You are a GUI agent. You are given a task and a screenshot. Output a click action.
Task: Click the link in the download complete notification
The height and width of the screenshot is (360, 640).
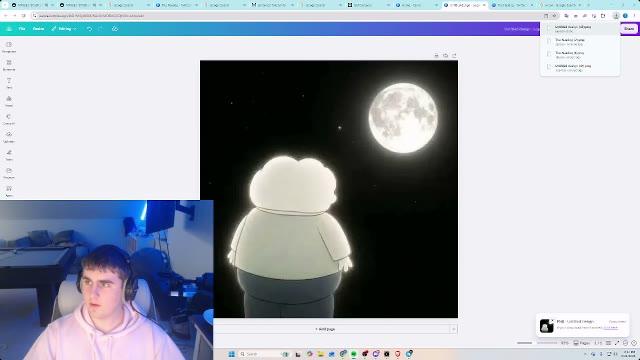611,328
